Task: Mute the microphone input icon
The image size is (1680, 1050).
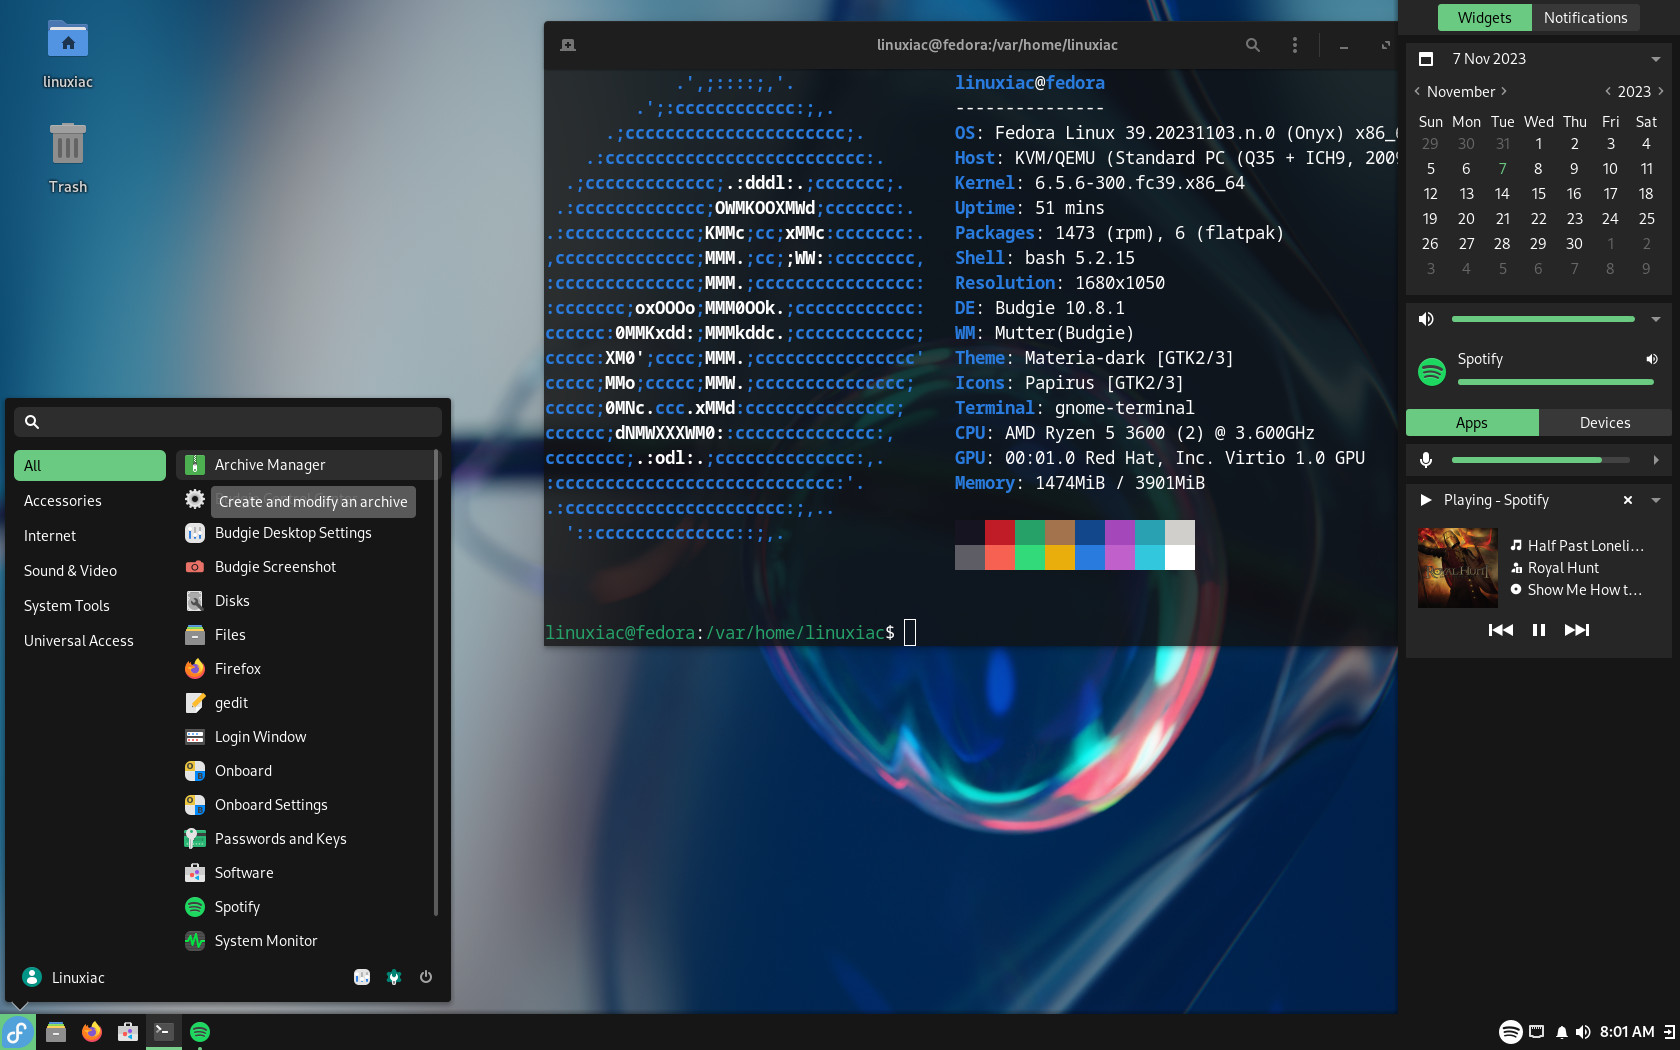Action: (x=1426, y=460)
